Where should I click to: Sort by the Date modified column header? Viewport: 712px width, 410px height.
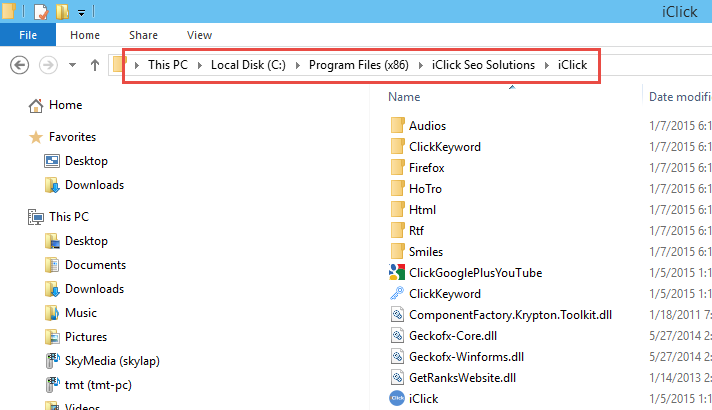679,97
